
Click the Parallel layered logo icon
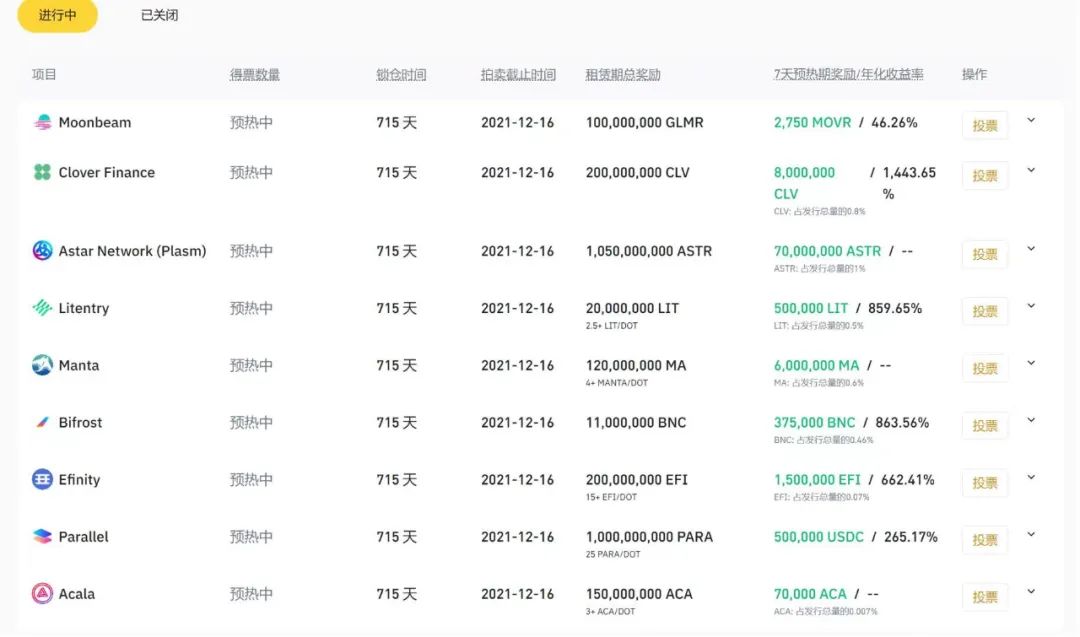[x=43, y=536]
